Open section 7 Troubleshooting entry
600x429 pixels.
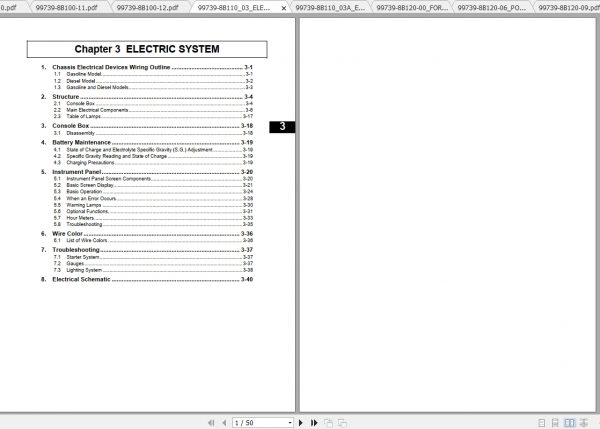click(x=147, y=250)
